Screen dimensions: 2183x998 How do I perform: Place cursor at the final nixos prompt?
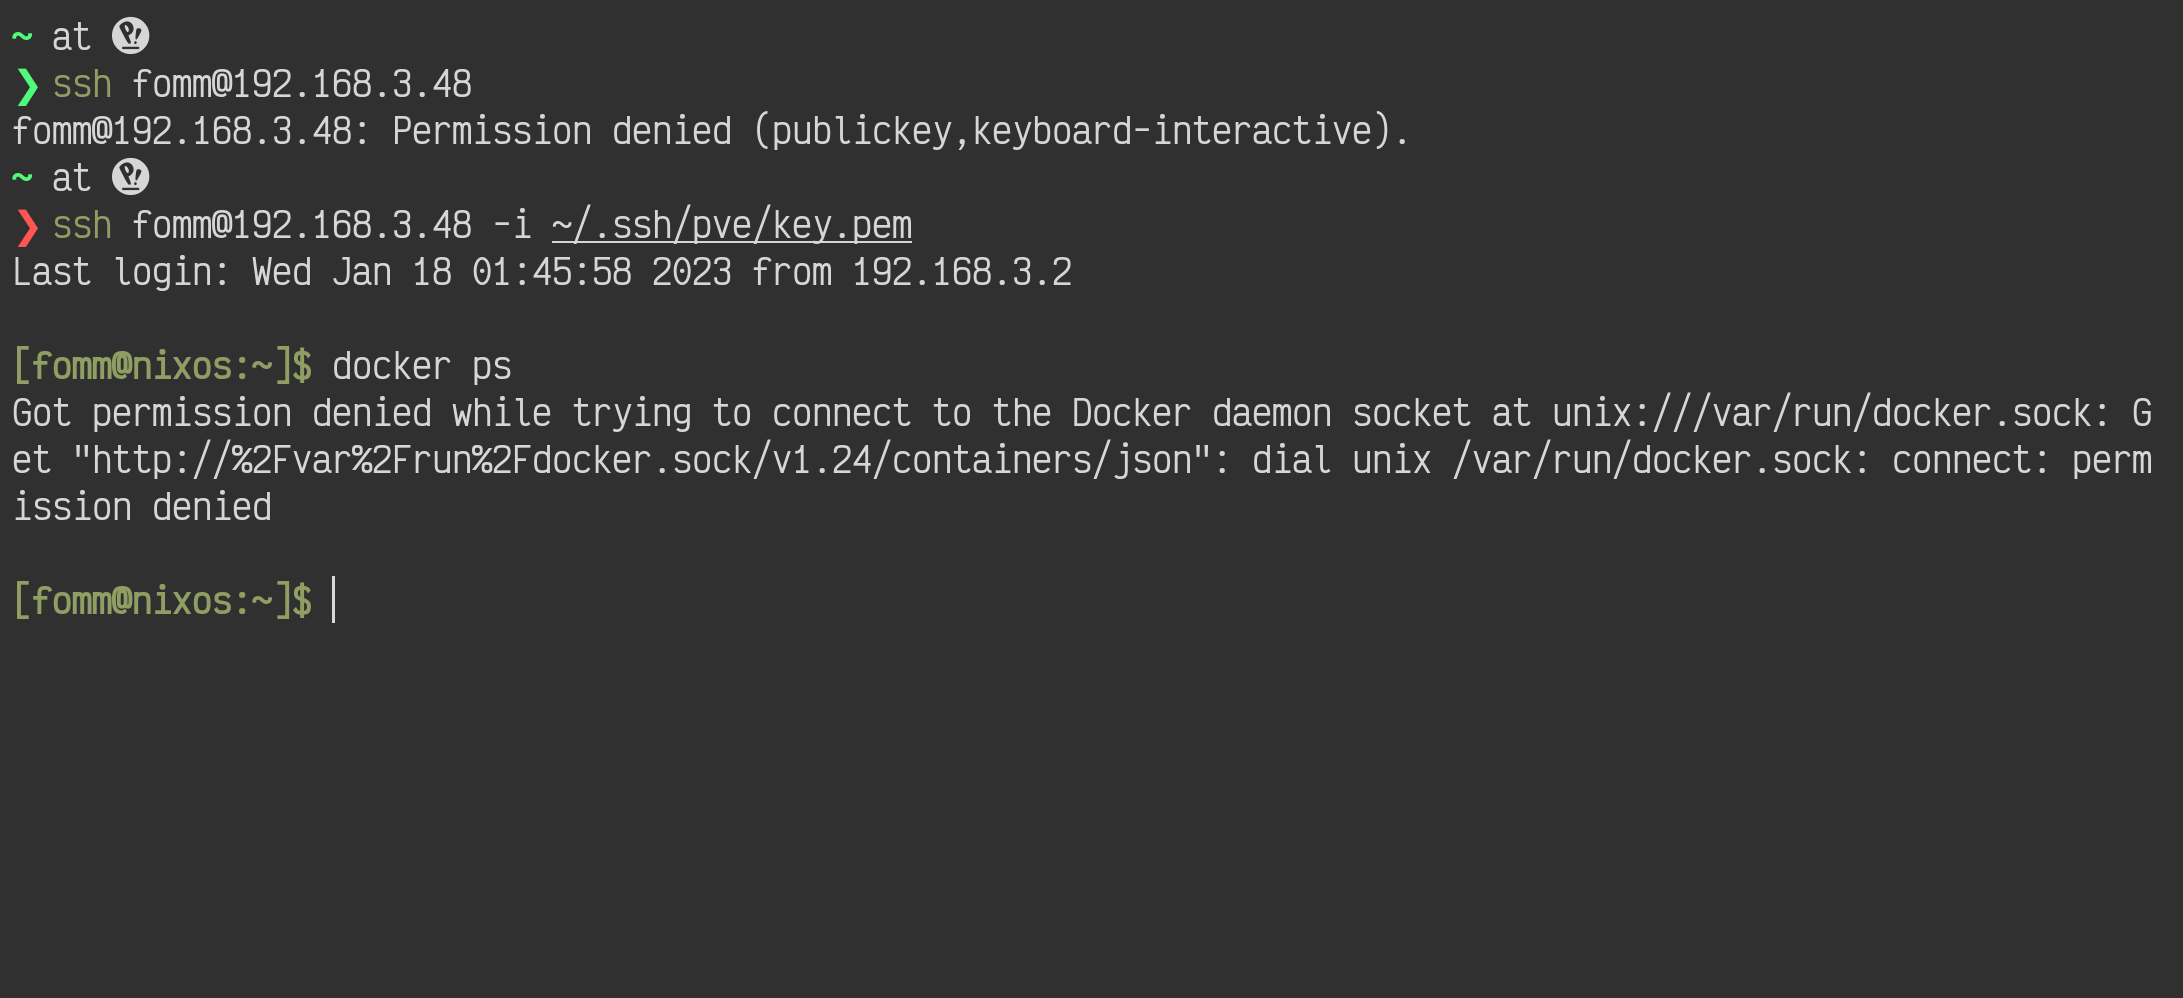[x=334, y=601]
